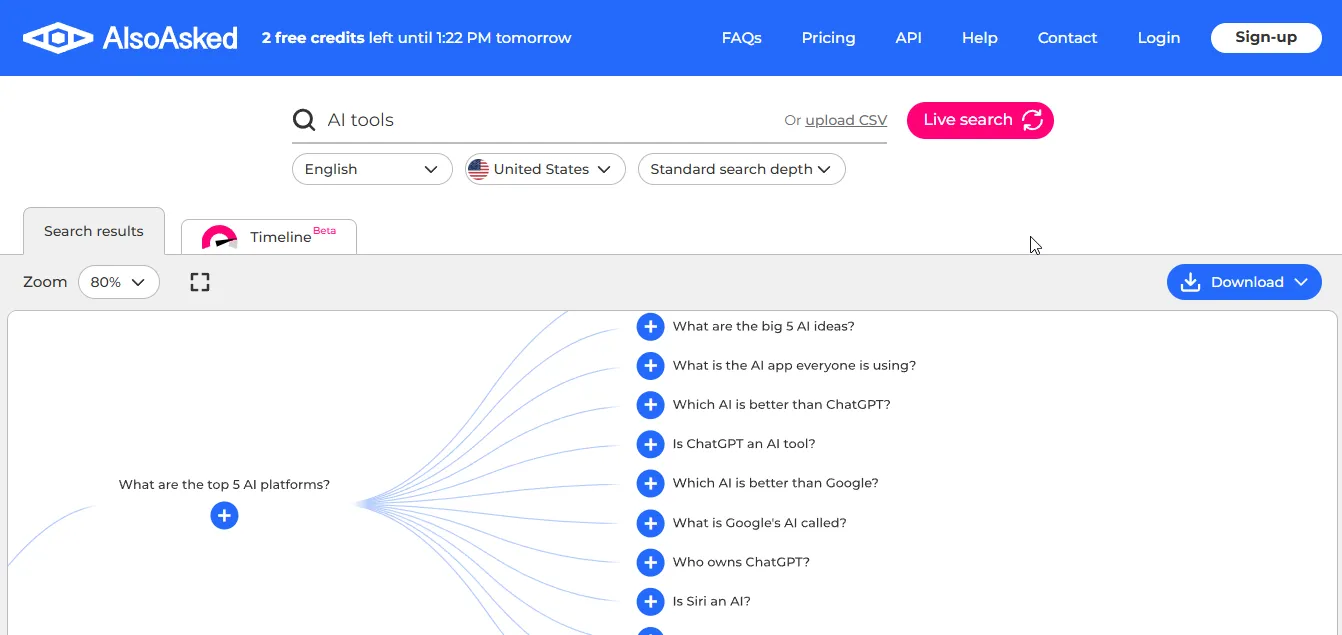Click the fullscreen expand icon

(x=200, y=282)
